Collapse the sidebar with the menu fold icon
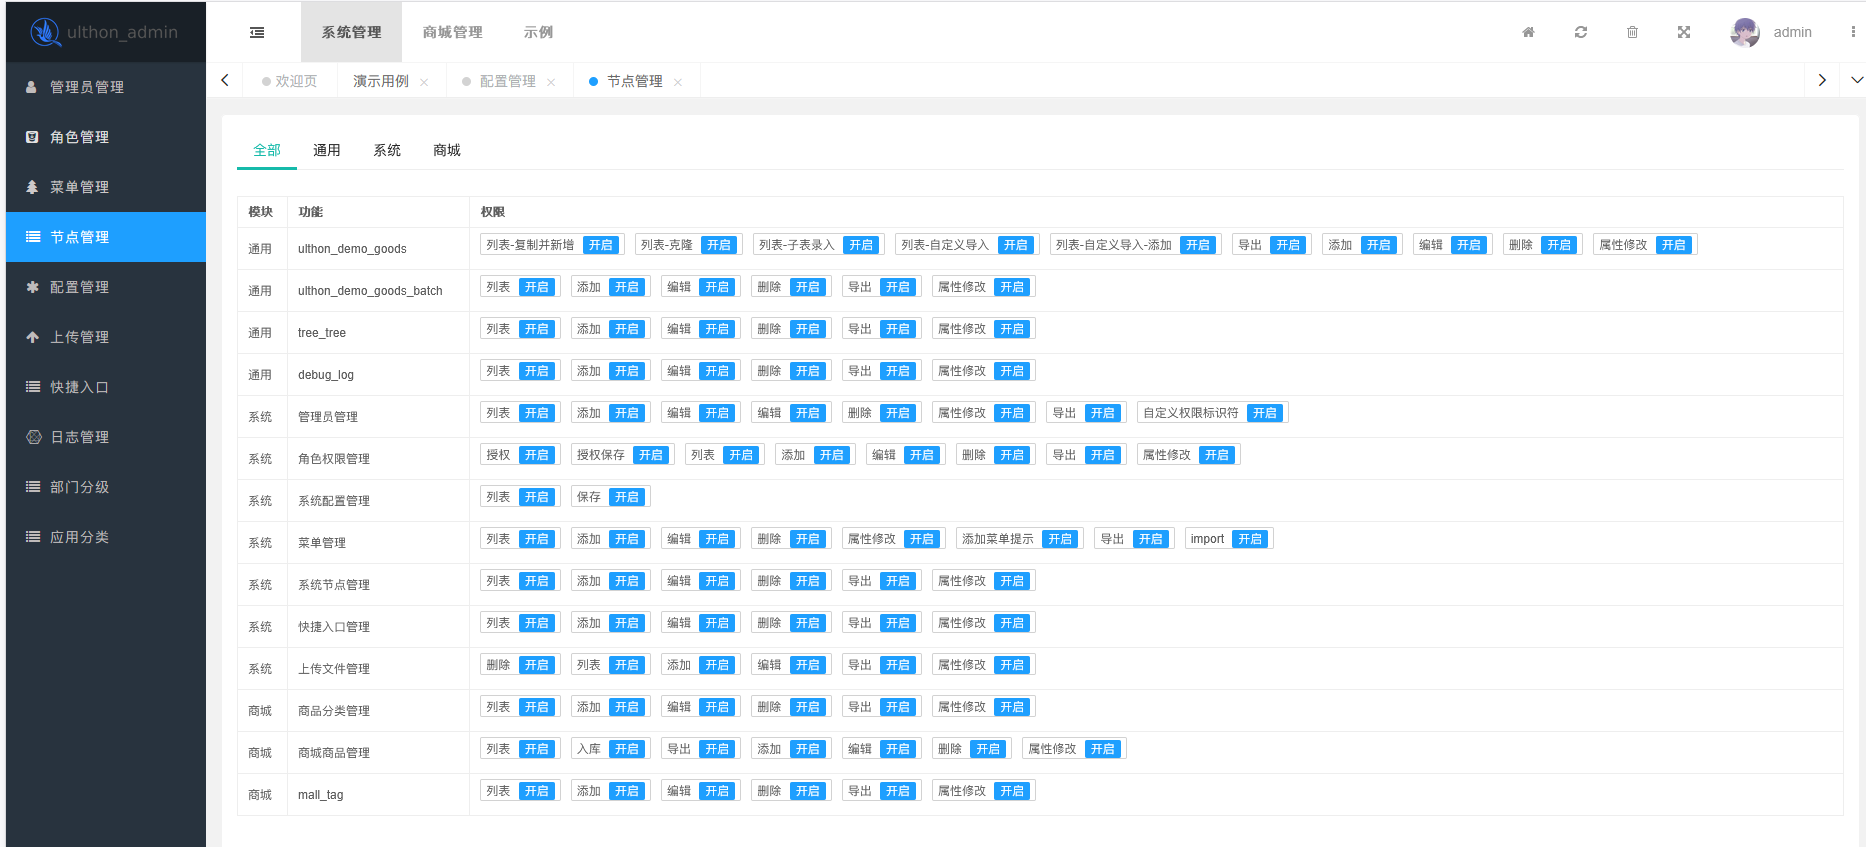This screenshot has width=1866, height=847. pyautogui.click(x=257, y=32)
